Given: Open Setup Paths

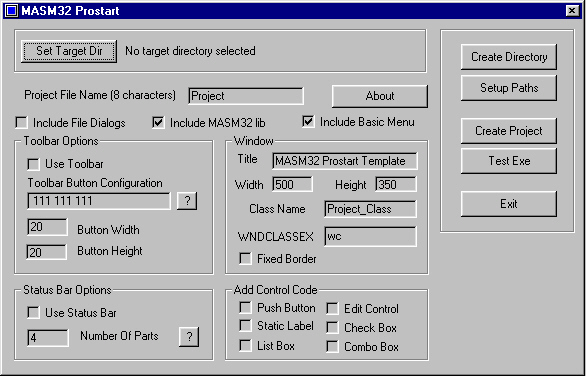Looking at the screenshot, I should point(509,88).
